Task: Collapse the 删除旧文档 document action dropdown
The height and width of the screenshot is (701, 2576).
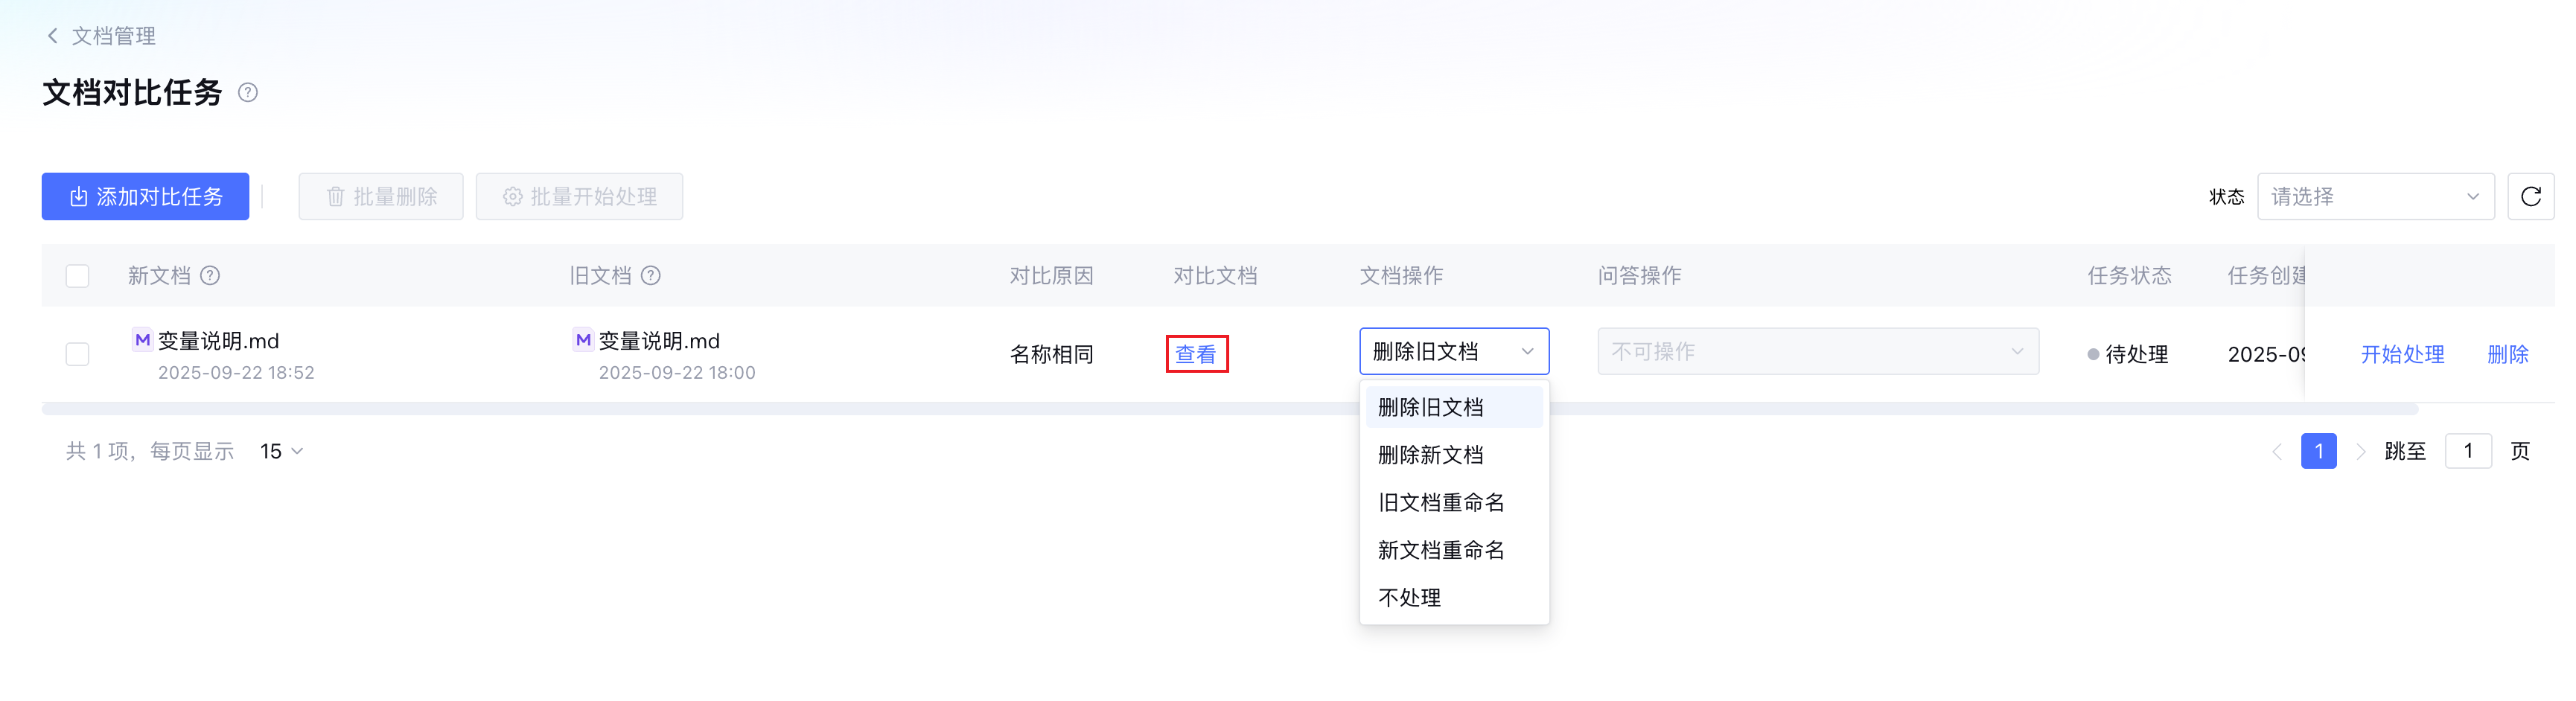Action: pyautogui.click(x=1454, y=351)
